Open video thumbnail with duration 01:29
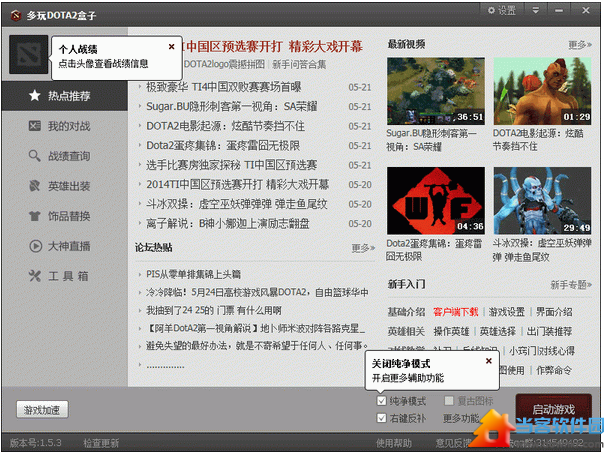Viewport: 604px width, 454px height. pyautogui.click(x=542, y=91)
